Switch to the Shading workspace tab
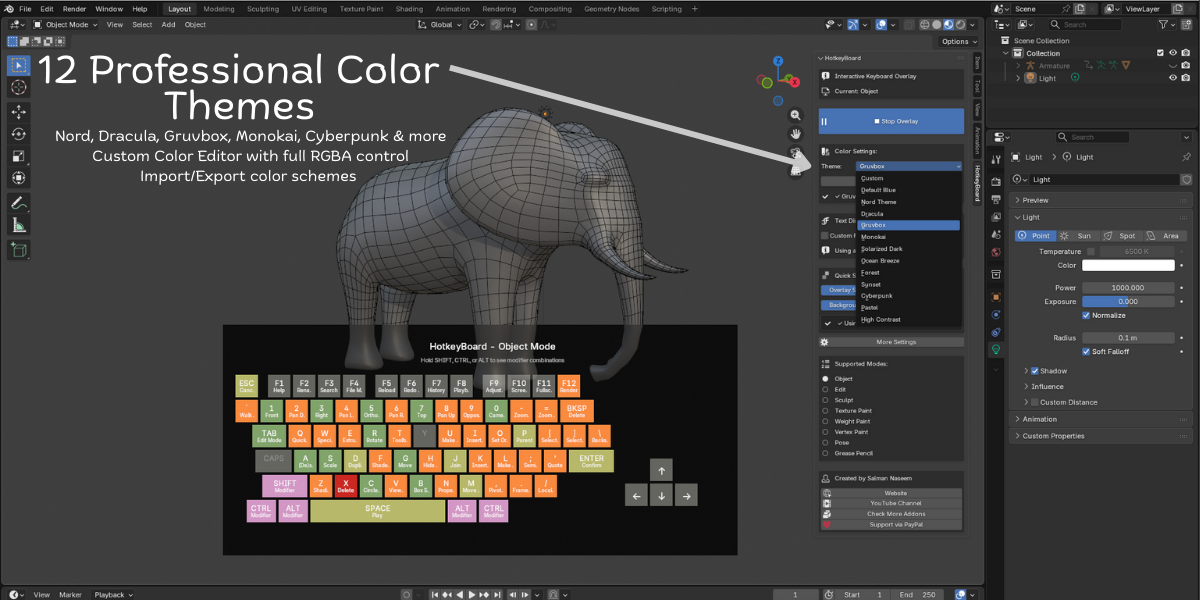The image size is (1200, 600). point(409,8)
